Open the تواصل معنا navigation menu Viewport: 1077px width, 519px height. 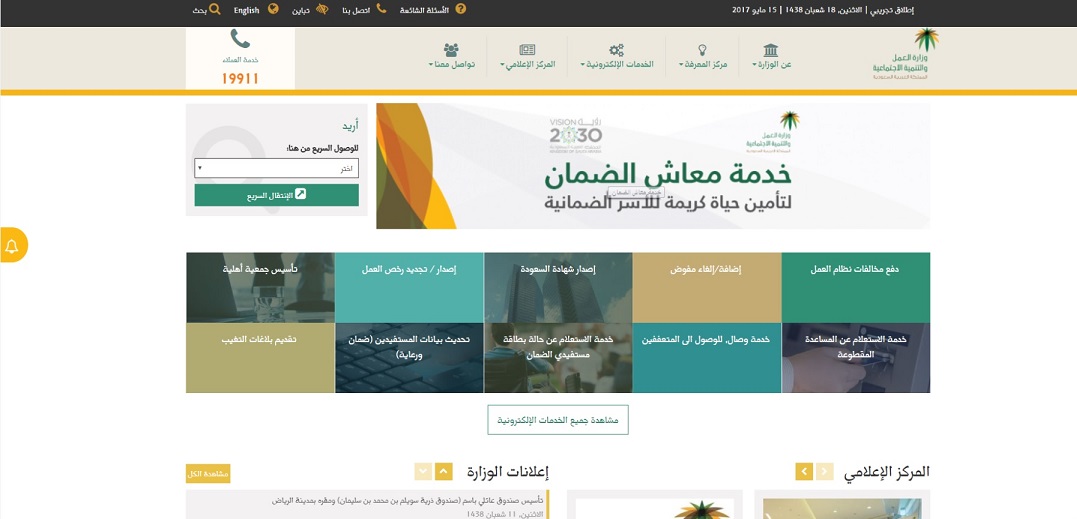[451, 56]
